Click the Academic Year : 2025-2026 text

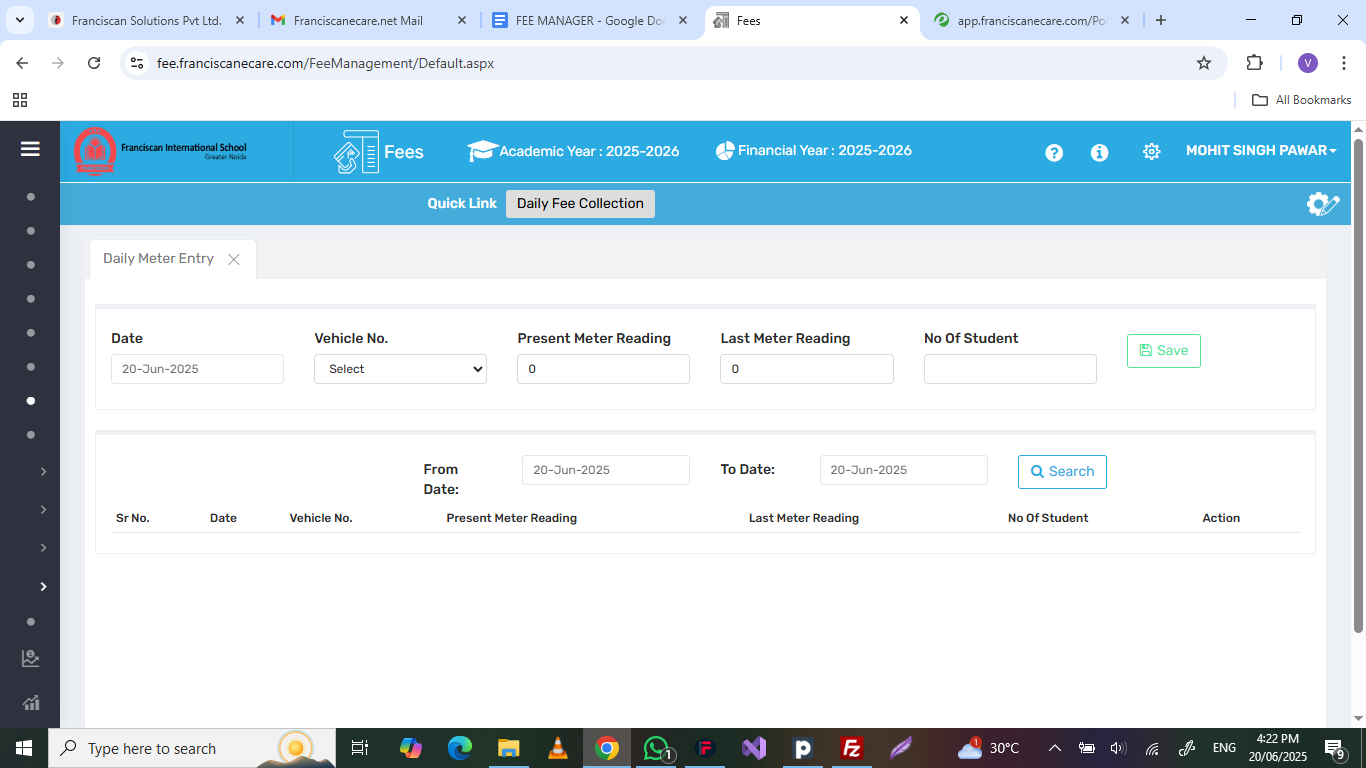[589, 151]
